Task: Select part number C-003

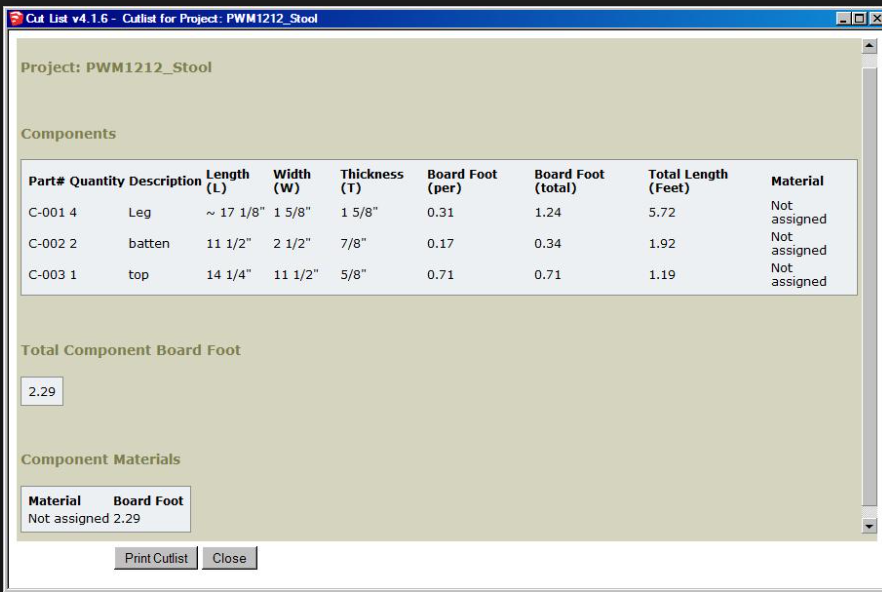Action: [x=47, y=275]
